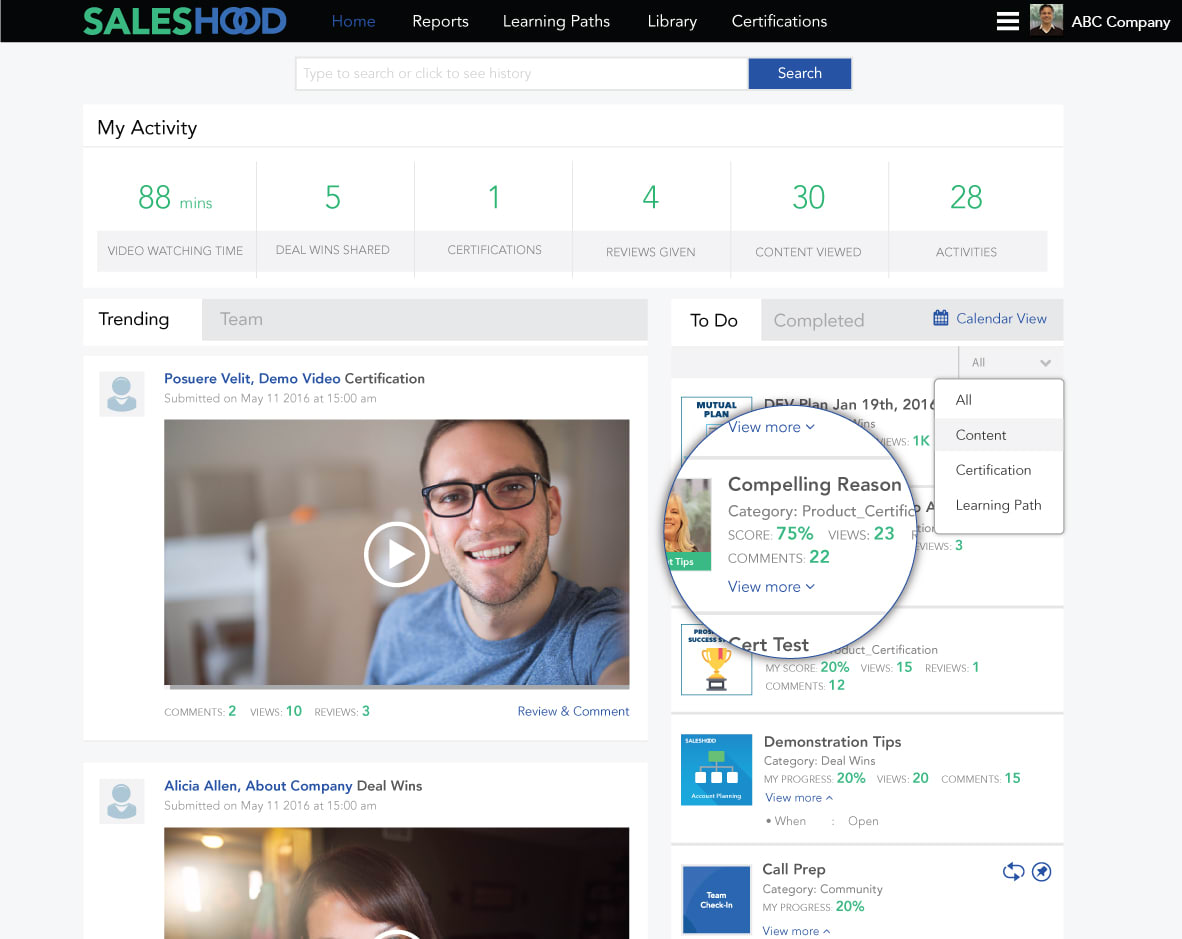Open the Call Prep Team Check-In thumbnail
The image size is (1182, 939).
716,900
